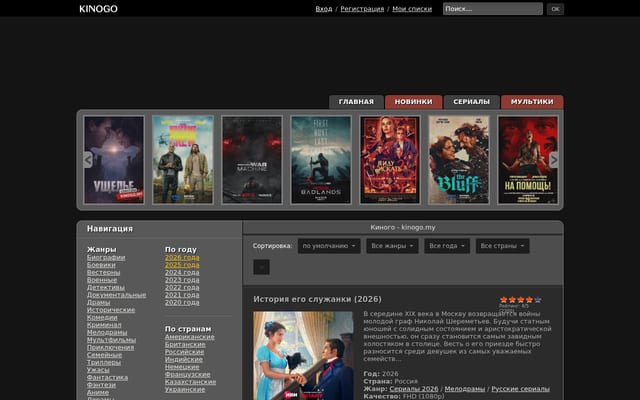Select the Биографии genre
This screenshot has height=400, width=640.
click(x=106, y=258)
